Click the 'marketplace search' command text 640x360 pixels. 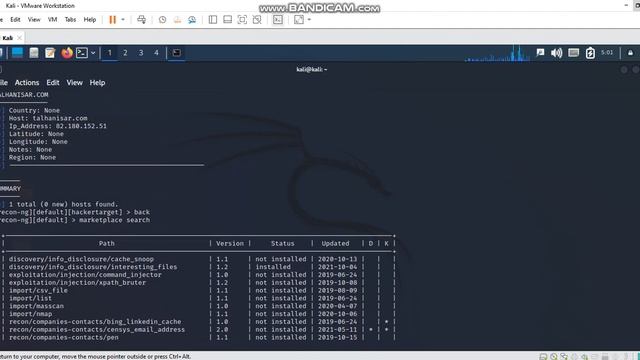pyautogui.click(x=114, y=220)
